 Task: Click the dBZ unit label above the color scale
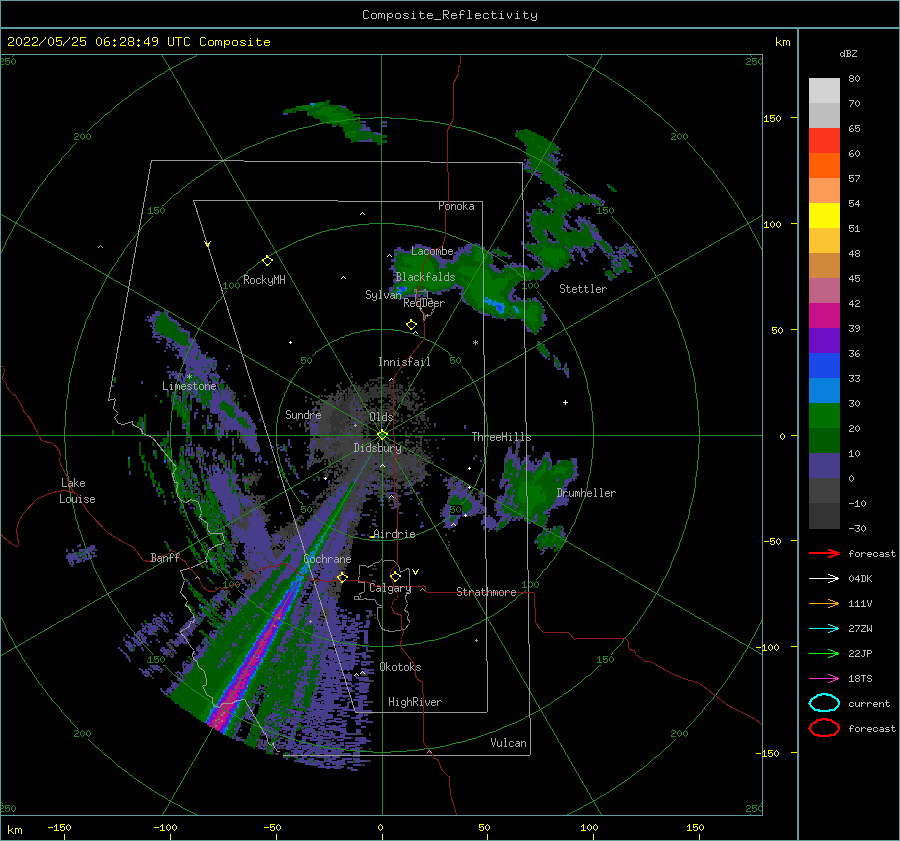(x=848, y=53)
